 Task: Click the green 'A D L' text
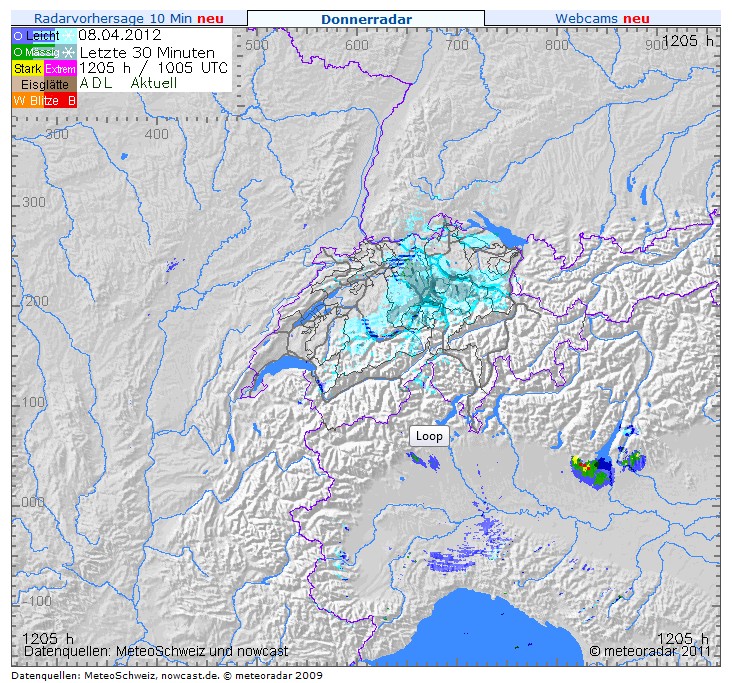(x=96, y=83)
